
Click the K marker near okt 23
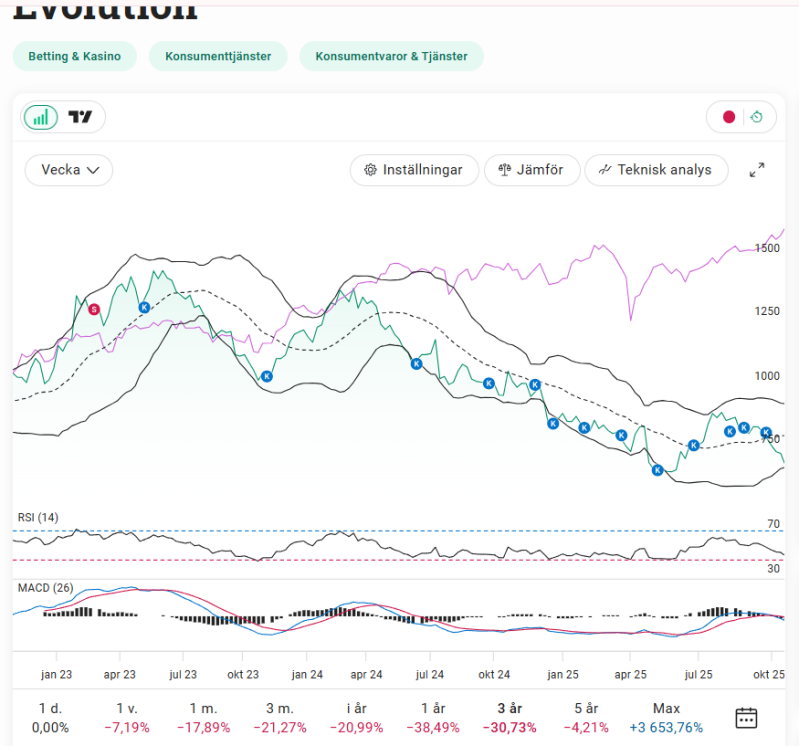tap(267, 376)
